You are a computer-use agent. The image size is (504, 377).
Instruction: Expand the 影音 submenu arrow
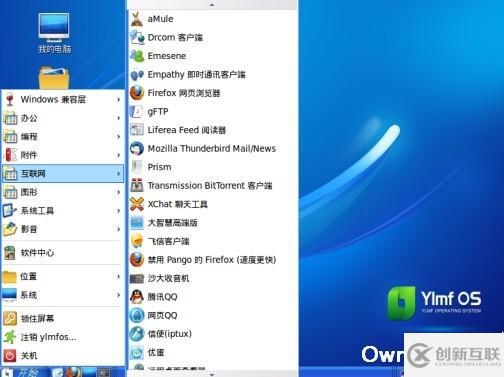(x=118, y=229)
